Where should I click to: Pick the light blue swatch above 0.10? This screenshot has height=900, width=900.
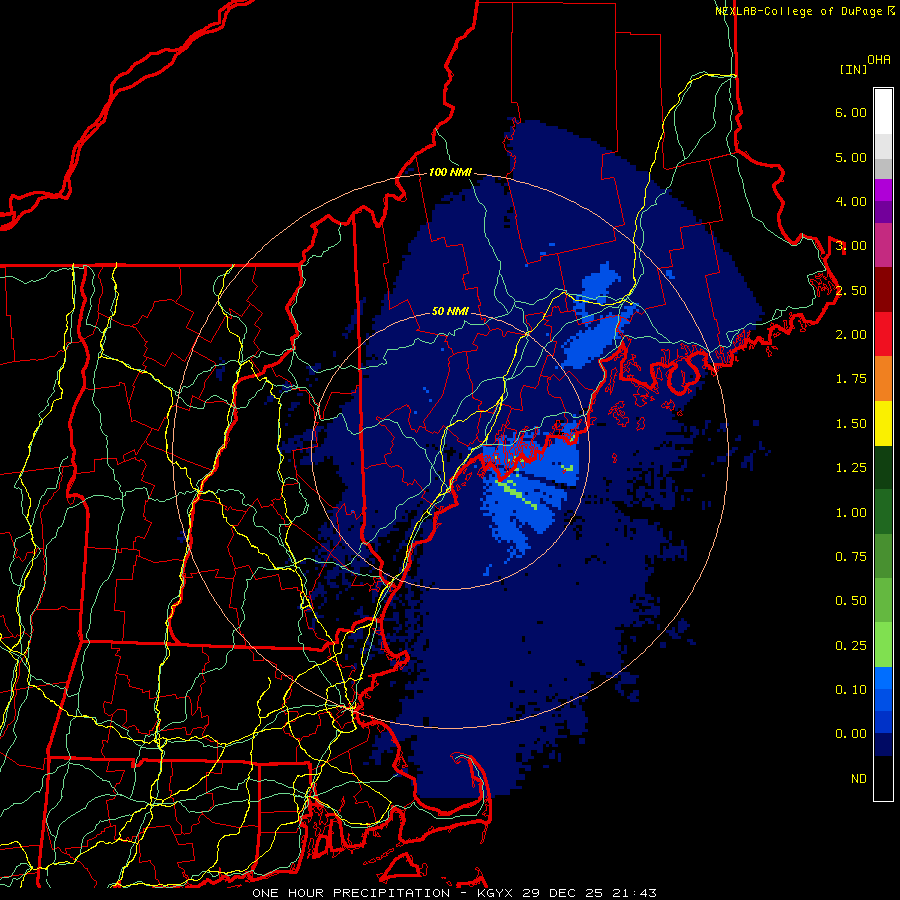(883, 678)
